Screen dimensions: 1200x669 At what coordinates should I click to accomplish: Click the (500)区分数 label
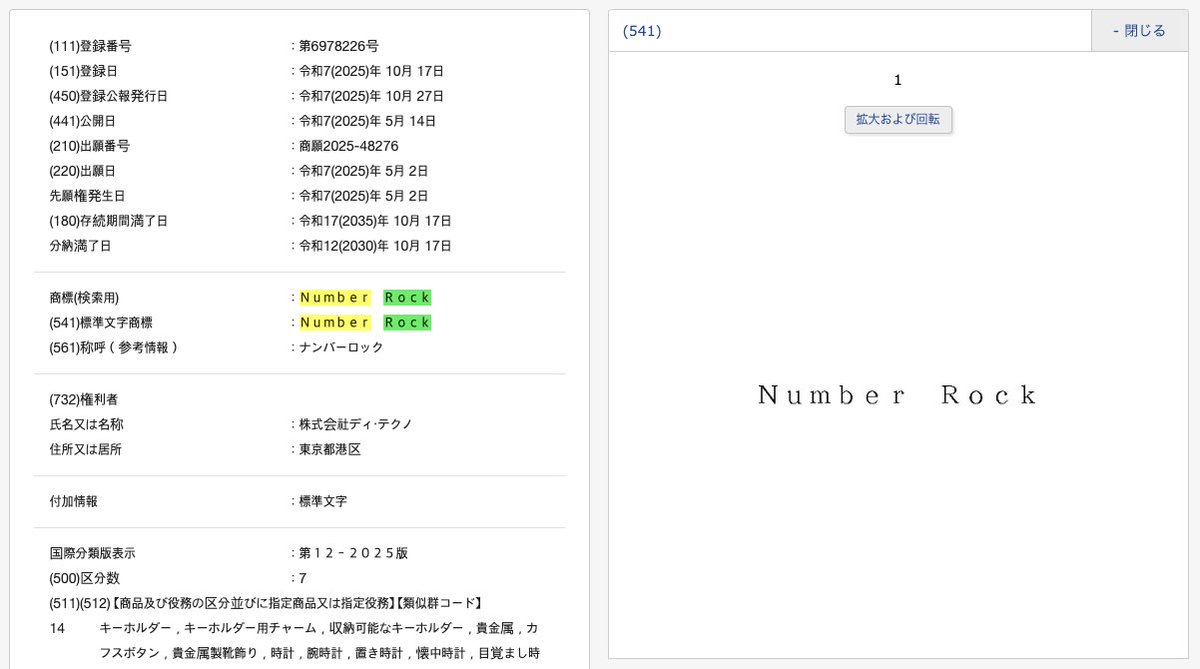[x=84, y=578]
